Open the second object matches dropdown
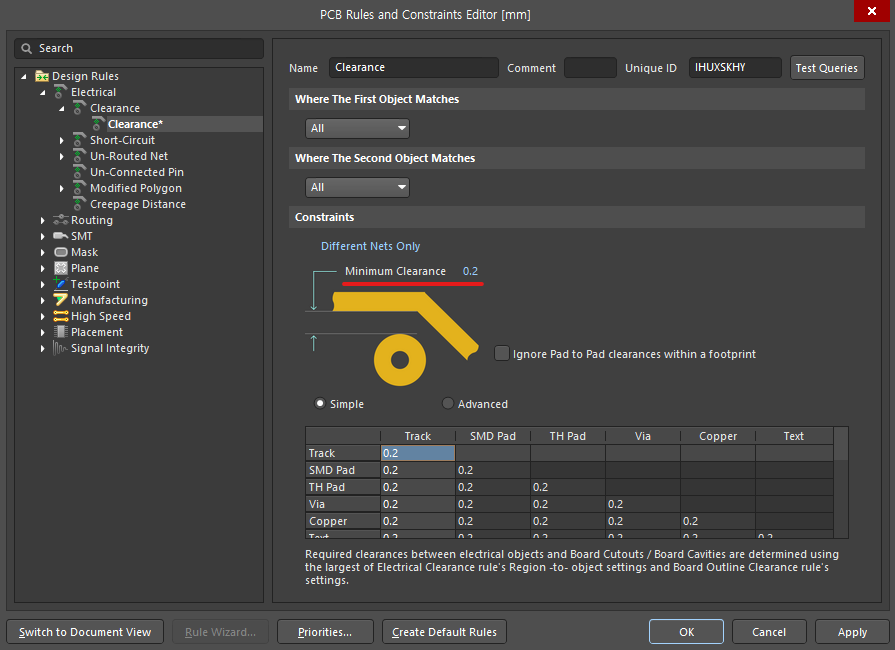 [x=357, y=187]
